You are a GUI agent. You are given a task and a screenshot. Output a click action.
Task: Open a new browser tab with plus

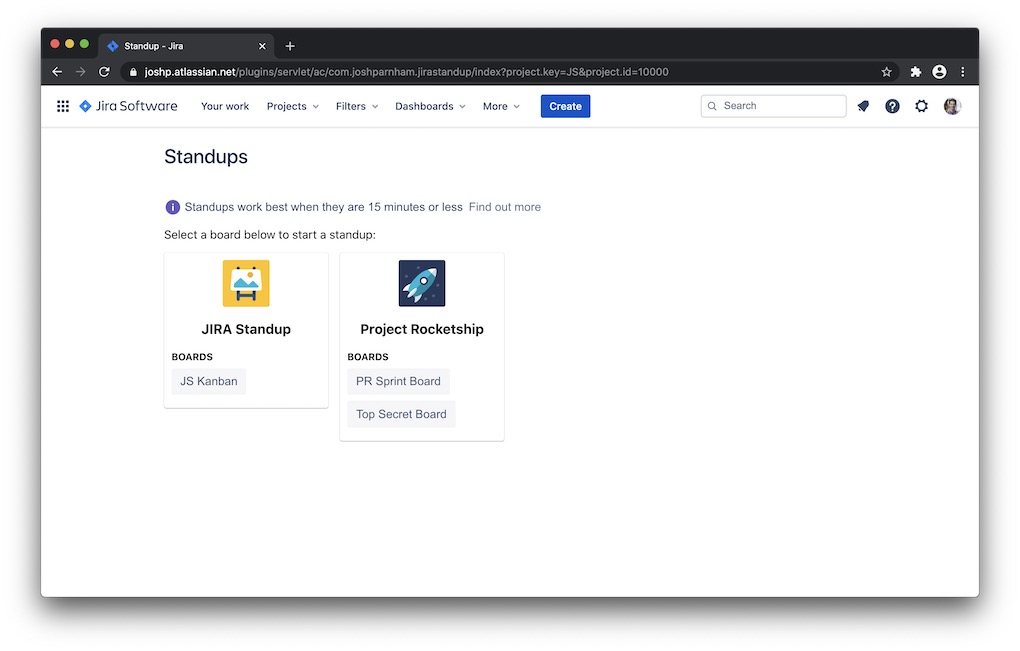point(290,46)
